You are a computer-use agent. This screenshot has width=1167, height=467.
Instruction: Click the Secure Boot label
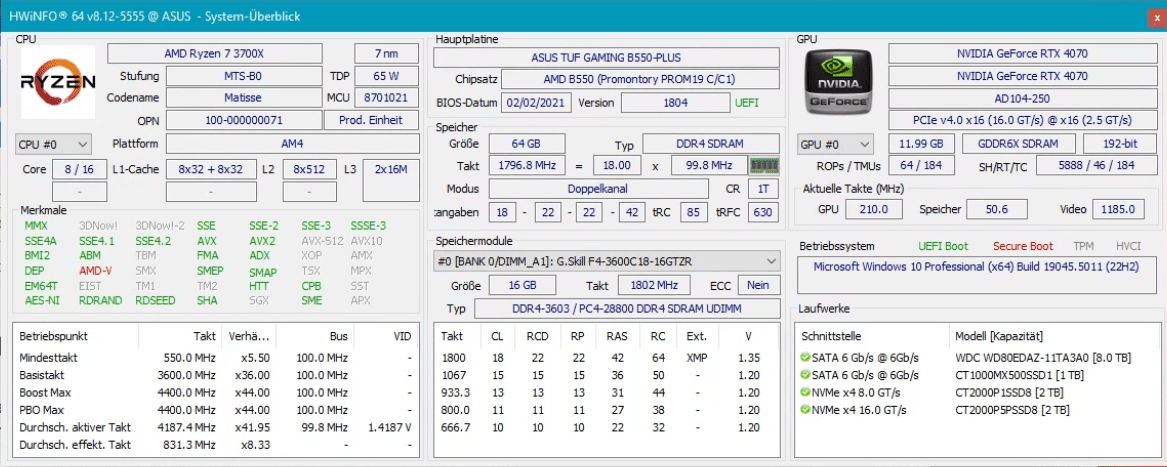(x=1023, y=246)
